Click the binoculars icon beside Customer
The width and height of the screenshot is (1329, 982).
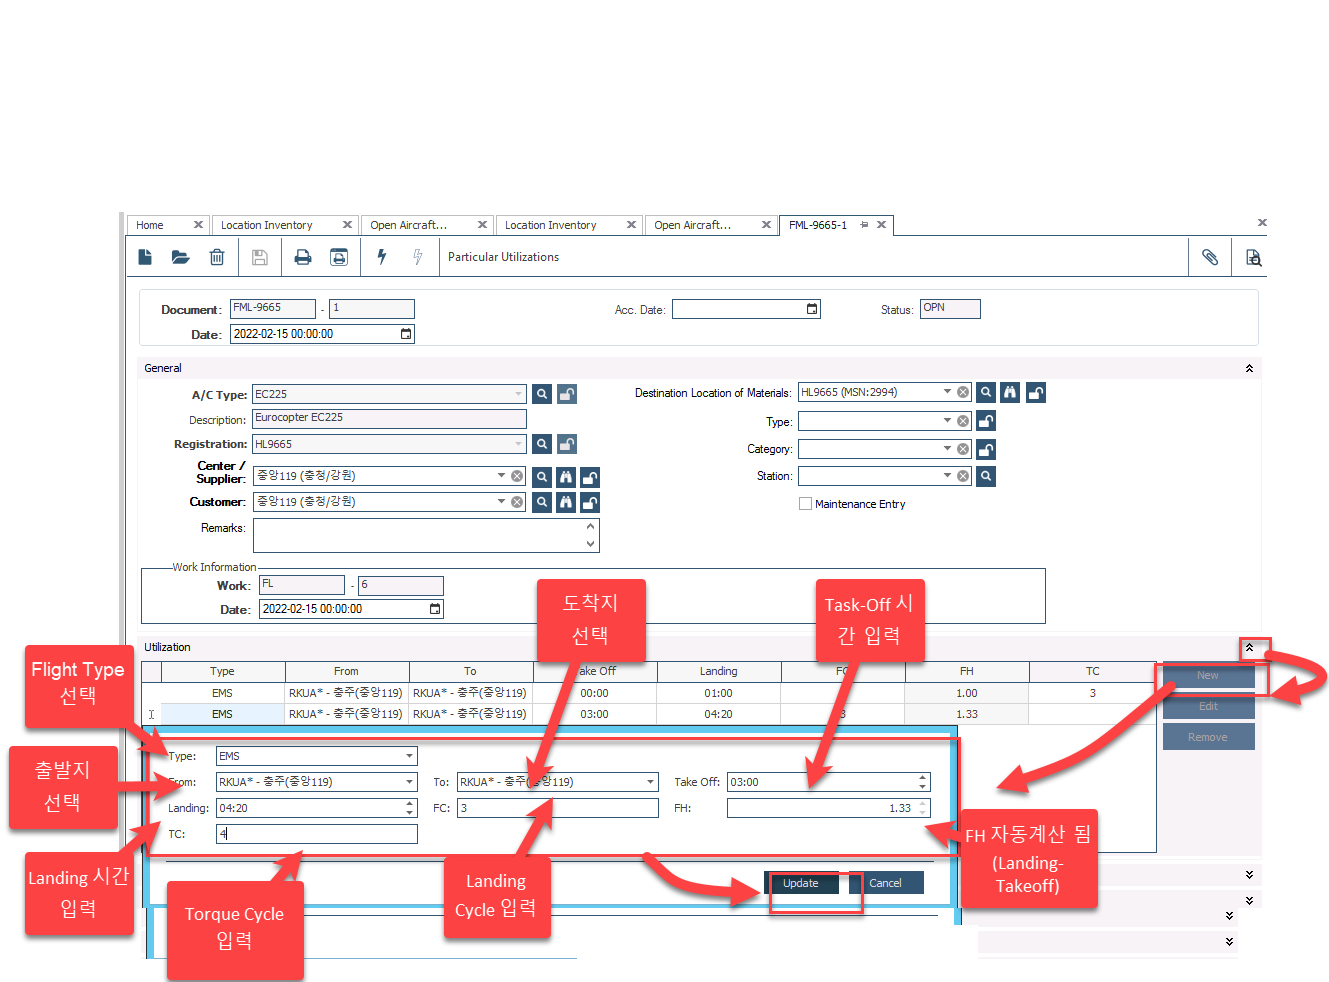pos(566,502)
